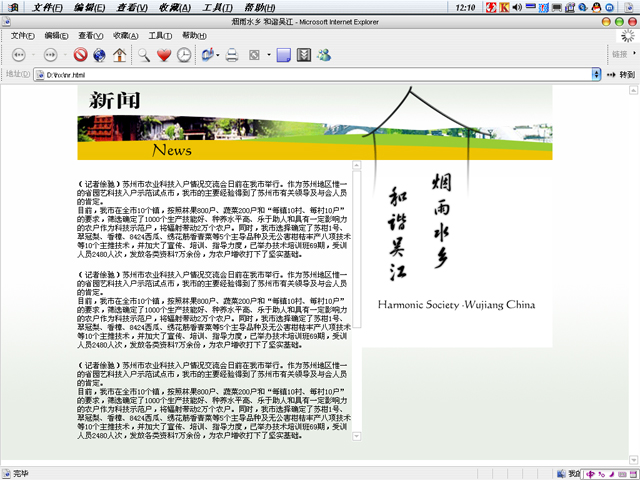
Task: Click the news panel vertical scrollbar thumb
Action: click(356, 249)
